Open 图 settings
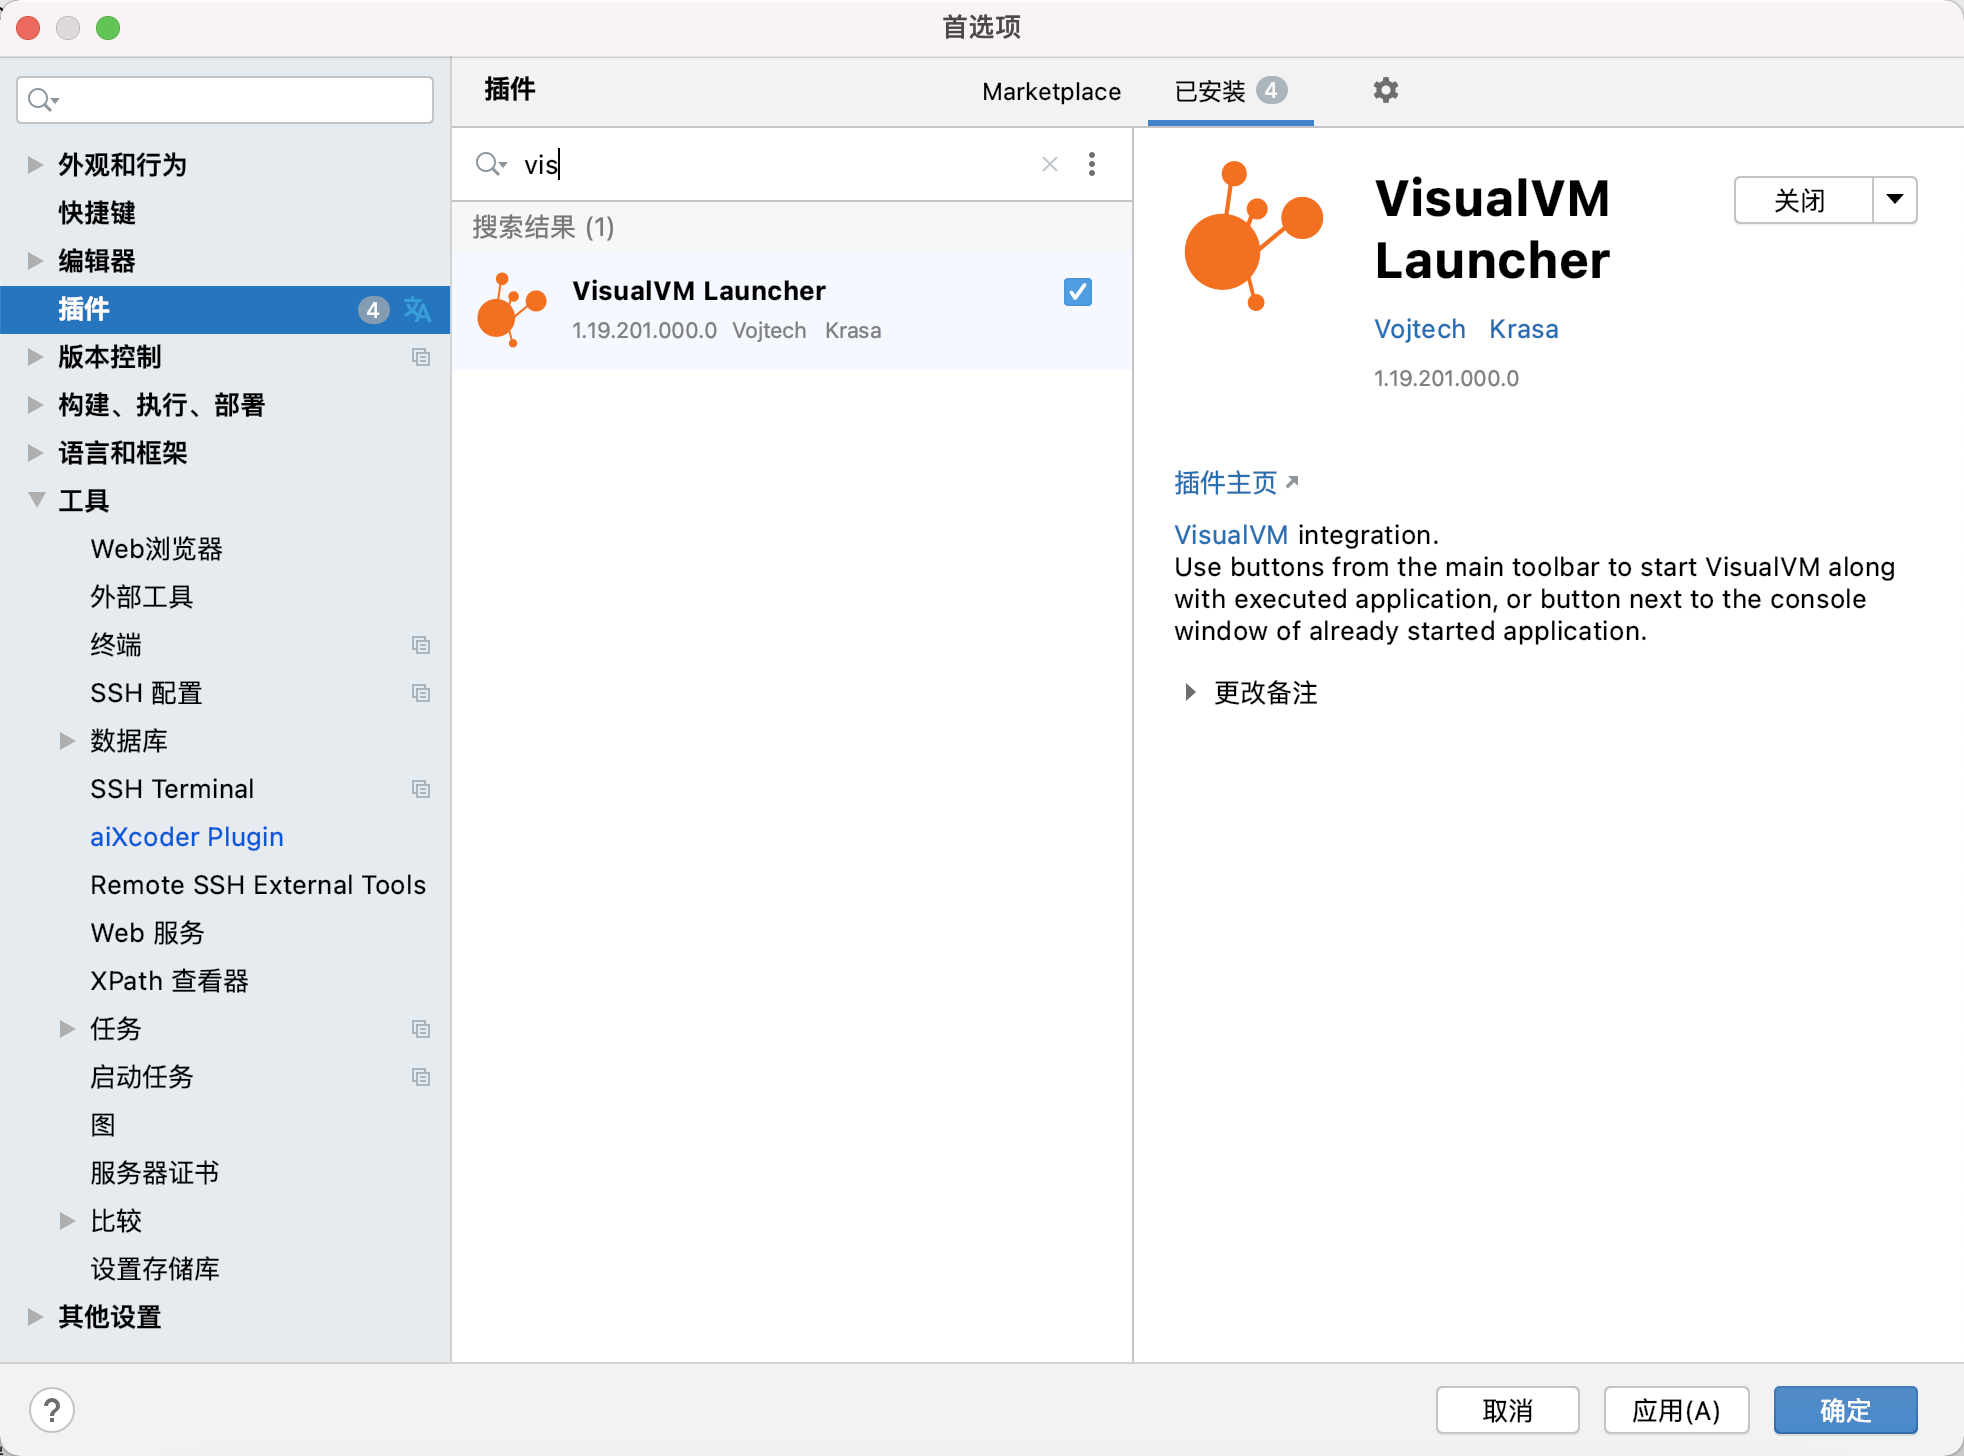 pyautogui.click(x=103, y=1125)
